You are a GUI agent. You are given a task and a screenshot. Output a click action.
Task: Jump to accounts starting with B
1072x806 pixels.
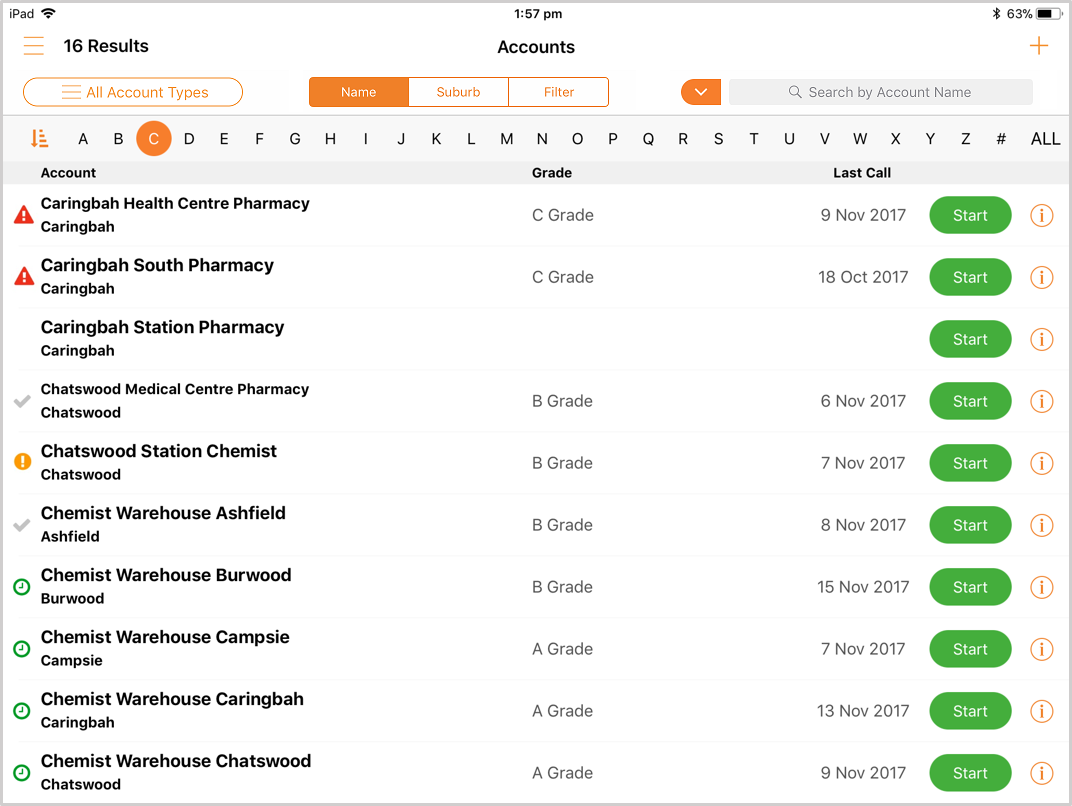118,139
